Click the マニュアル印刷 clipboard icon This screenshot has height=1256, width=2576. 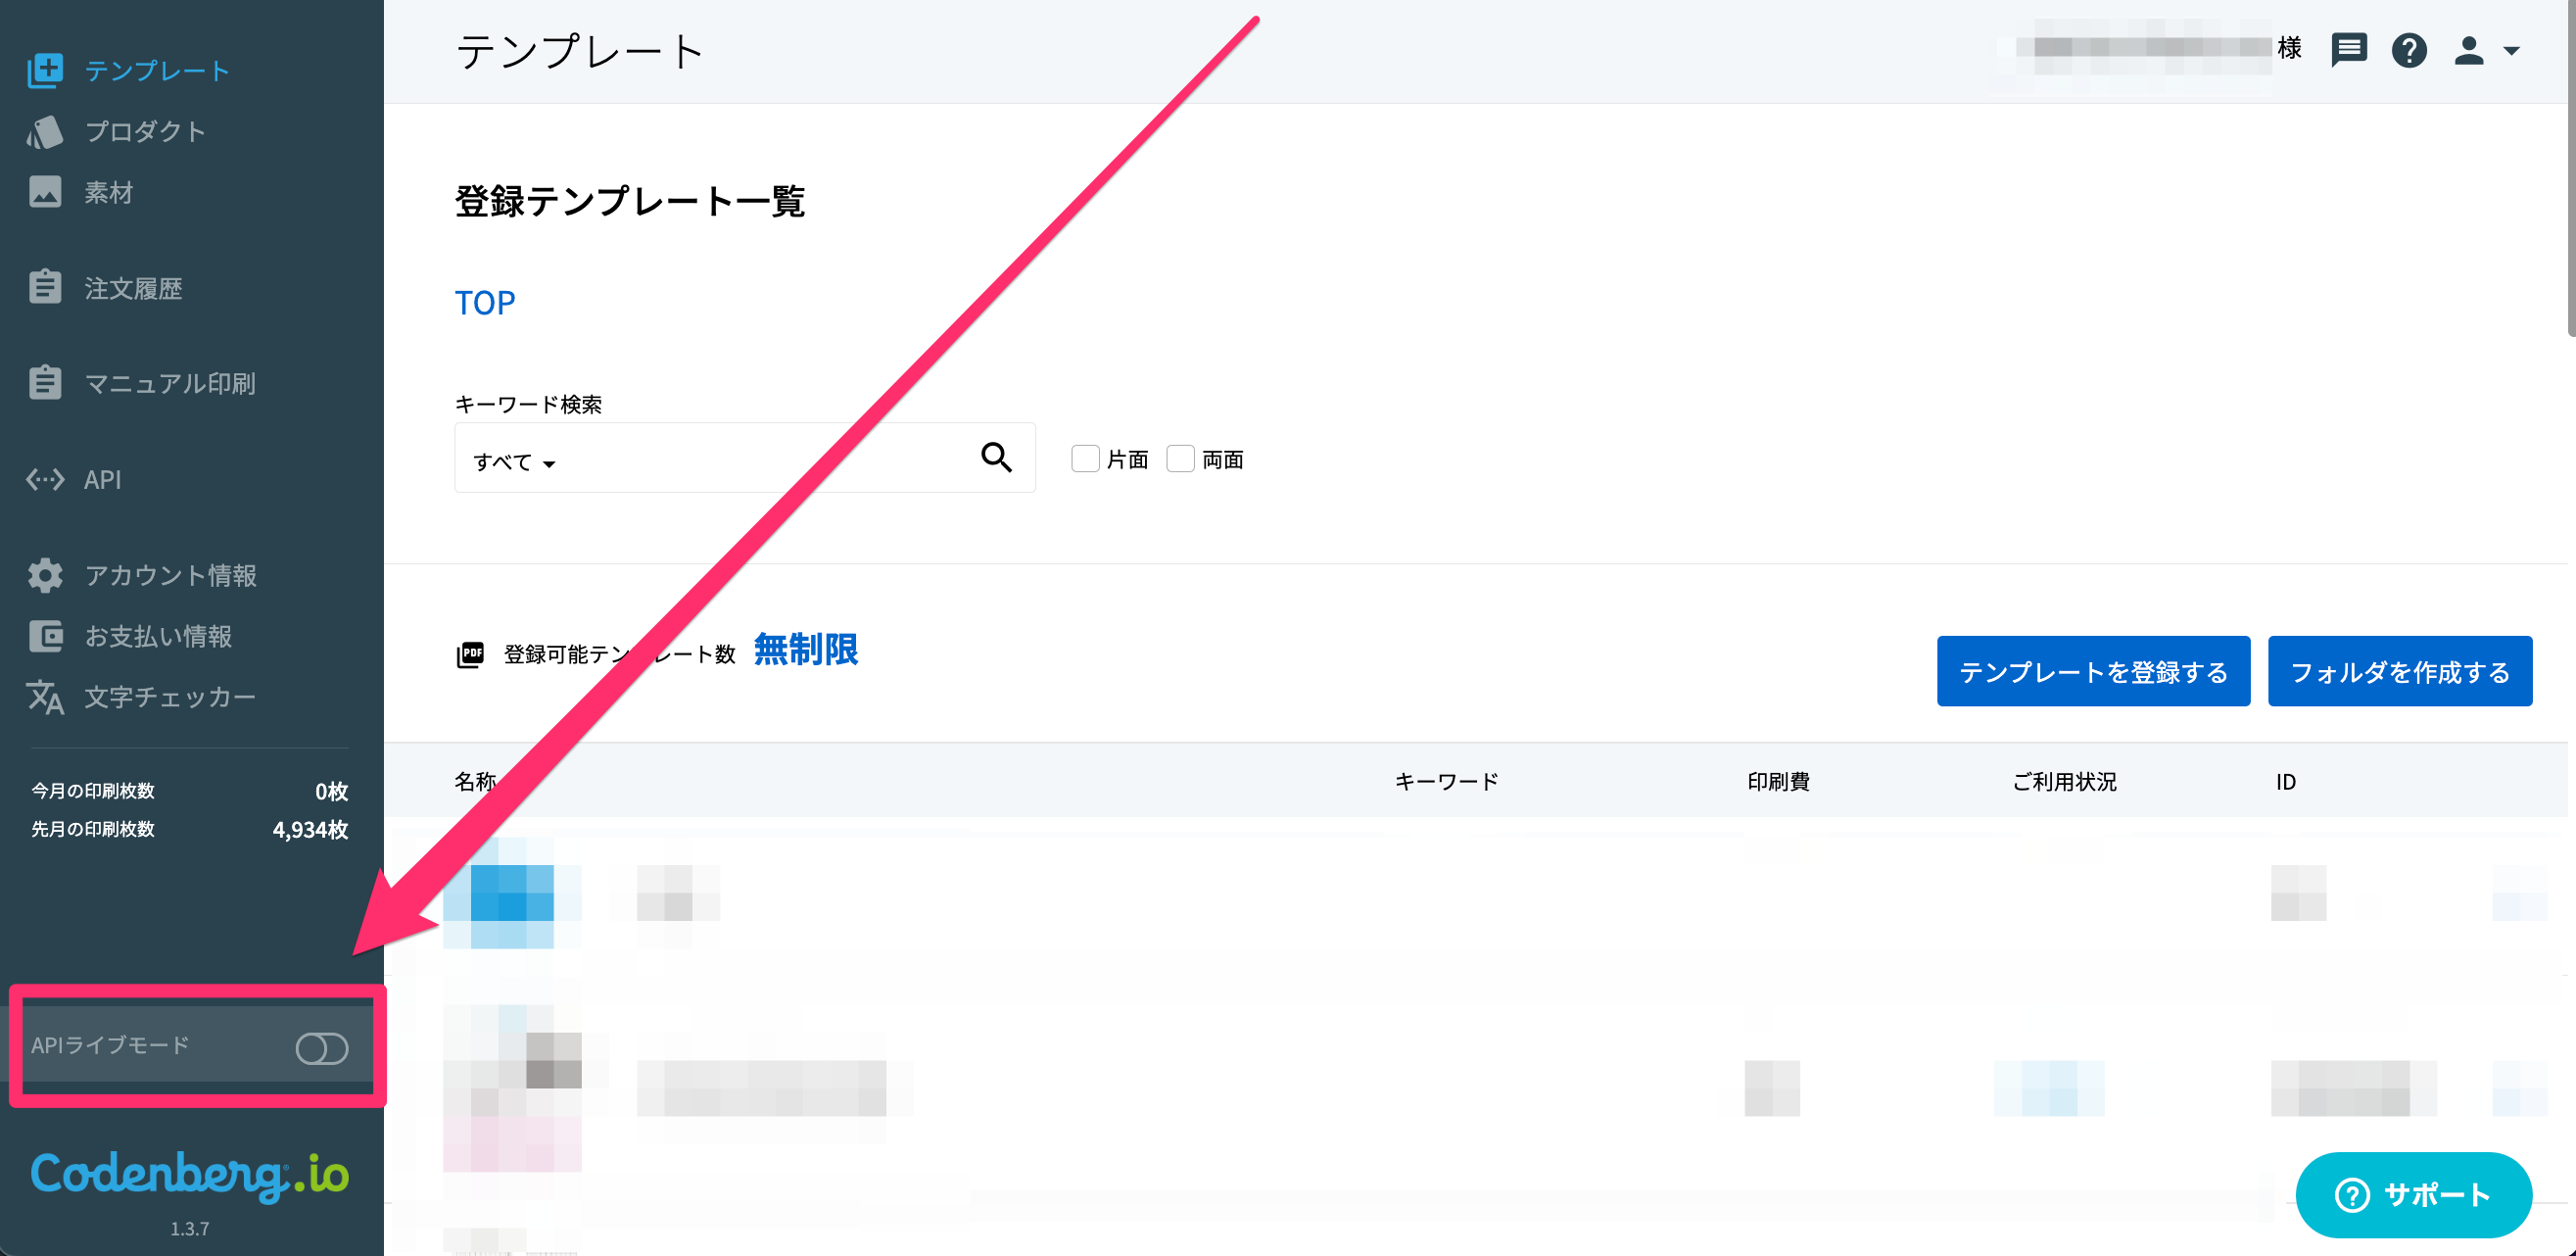(45, 382)
